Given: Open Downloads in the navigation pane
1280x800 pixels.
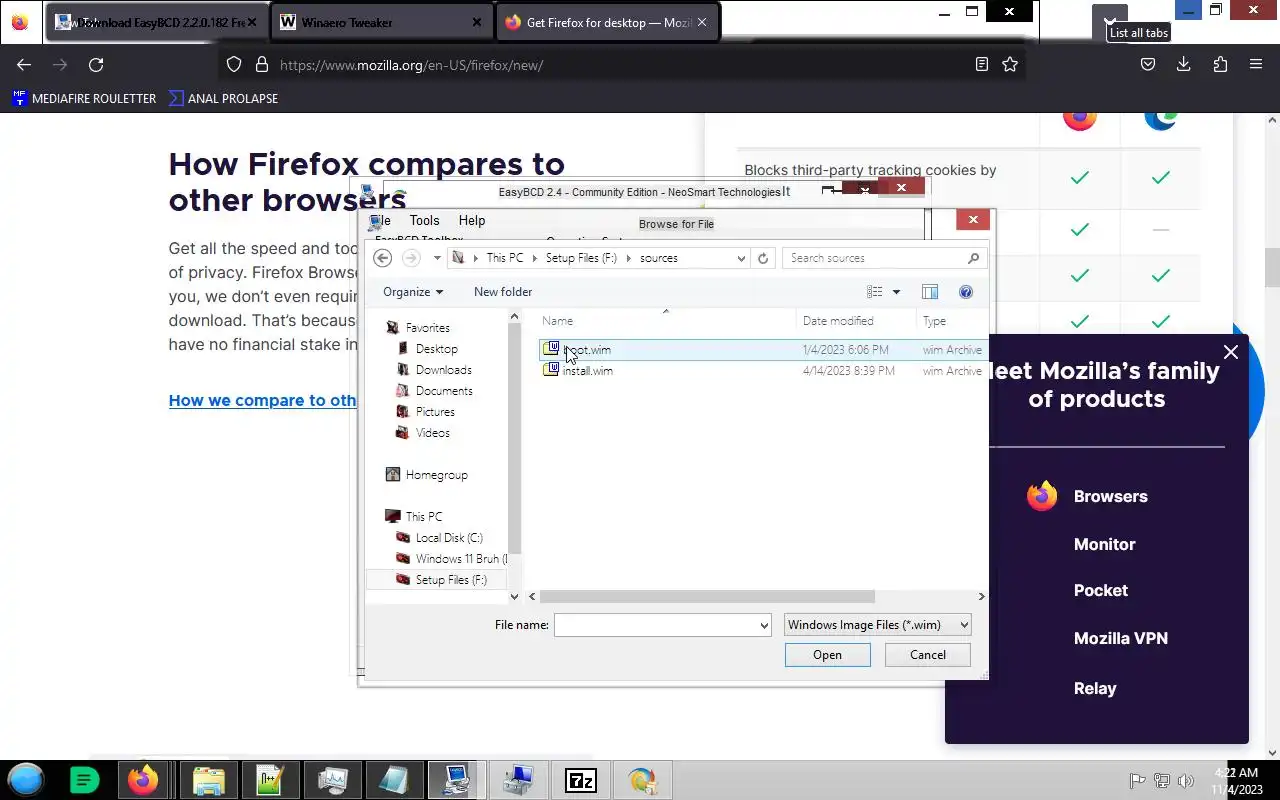Looking at the screenshot, I should click(443, 370).
